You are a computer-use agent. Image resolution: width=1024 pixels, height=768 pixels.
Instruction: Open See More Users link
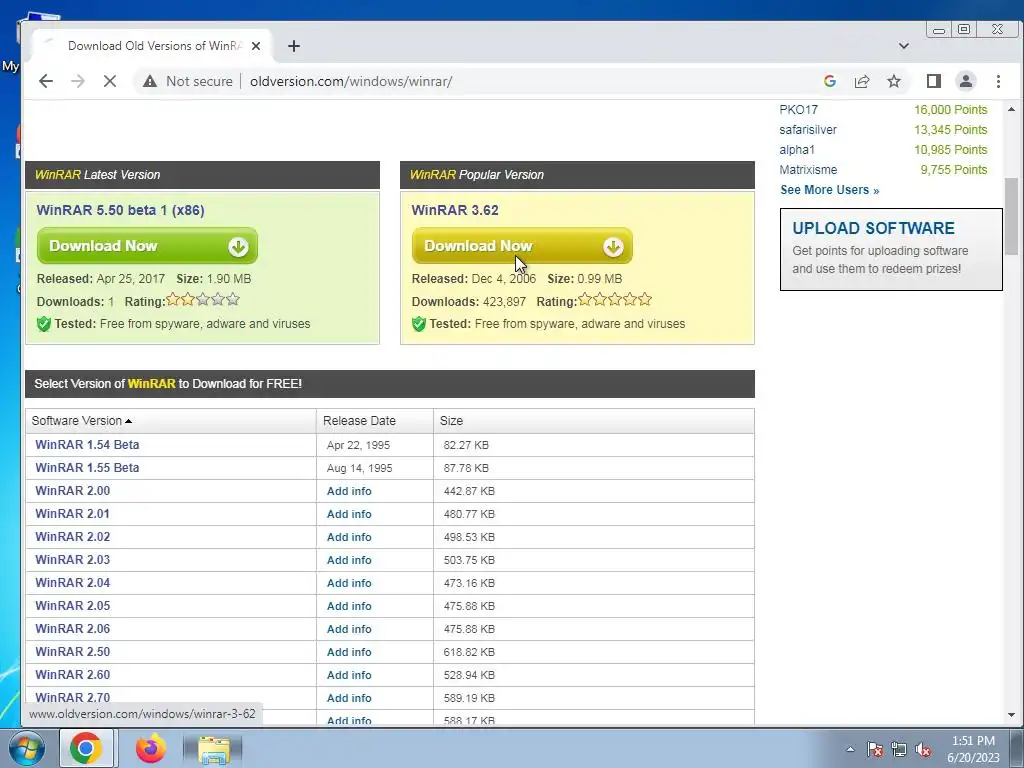pyautogui.click(x=829, y=190)
